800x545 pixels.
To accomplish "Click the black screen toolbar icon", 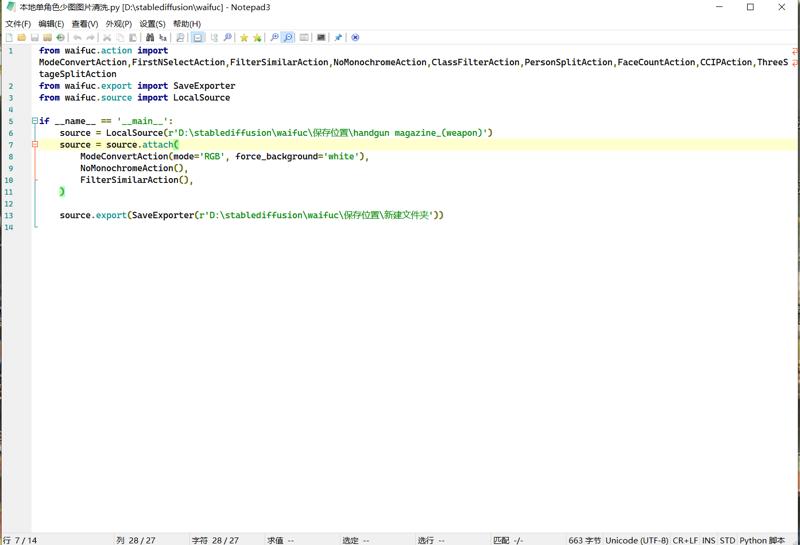I will click(321, 37).
